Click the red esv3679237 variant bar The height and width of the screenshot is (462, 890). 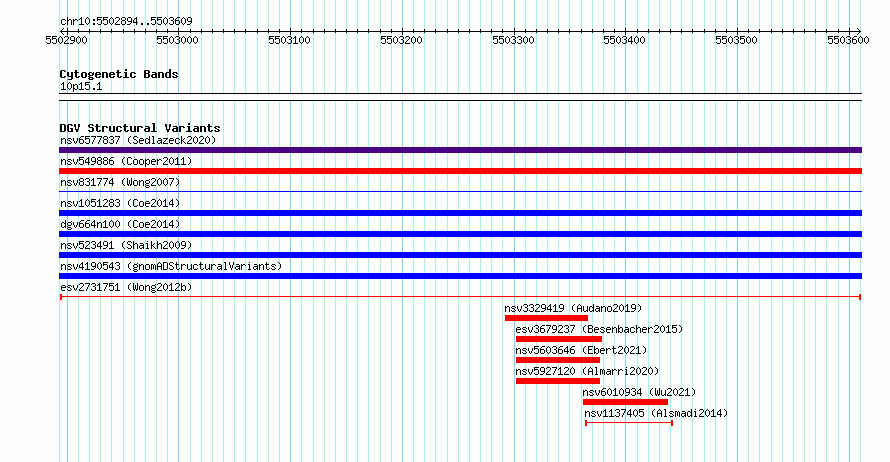pyautogui.click(x=559, y=339)
